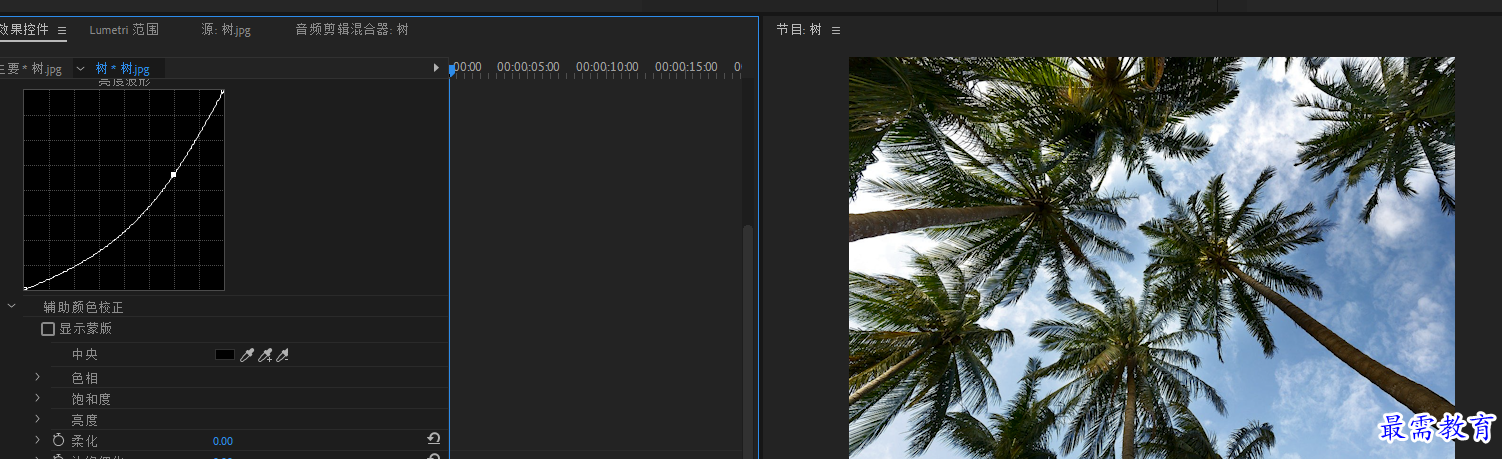
Task: Select the 树 * 树.jpg clip label
Action: pyautogui.click(x=122, y=69)
